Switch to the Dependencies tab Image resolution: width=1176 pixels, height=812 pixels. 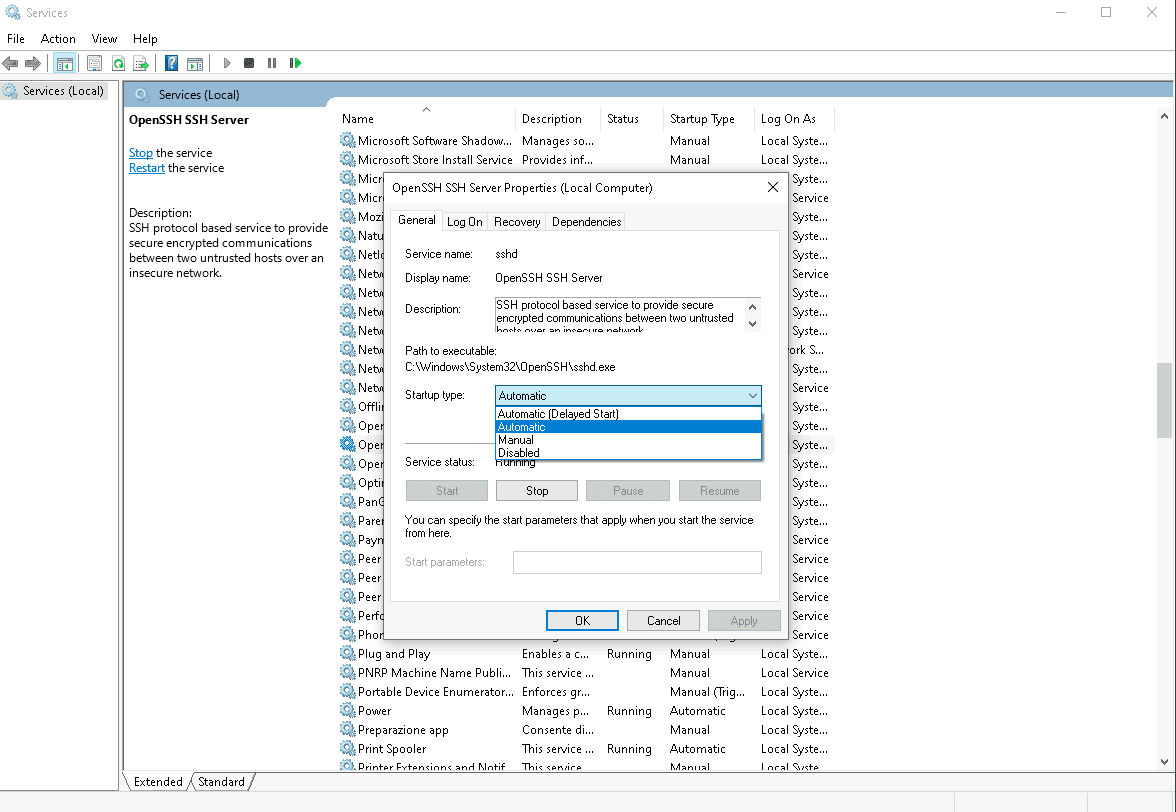click(x=586, y=222)
